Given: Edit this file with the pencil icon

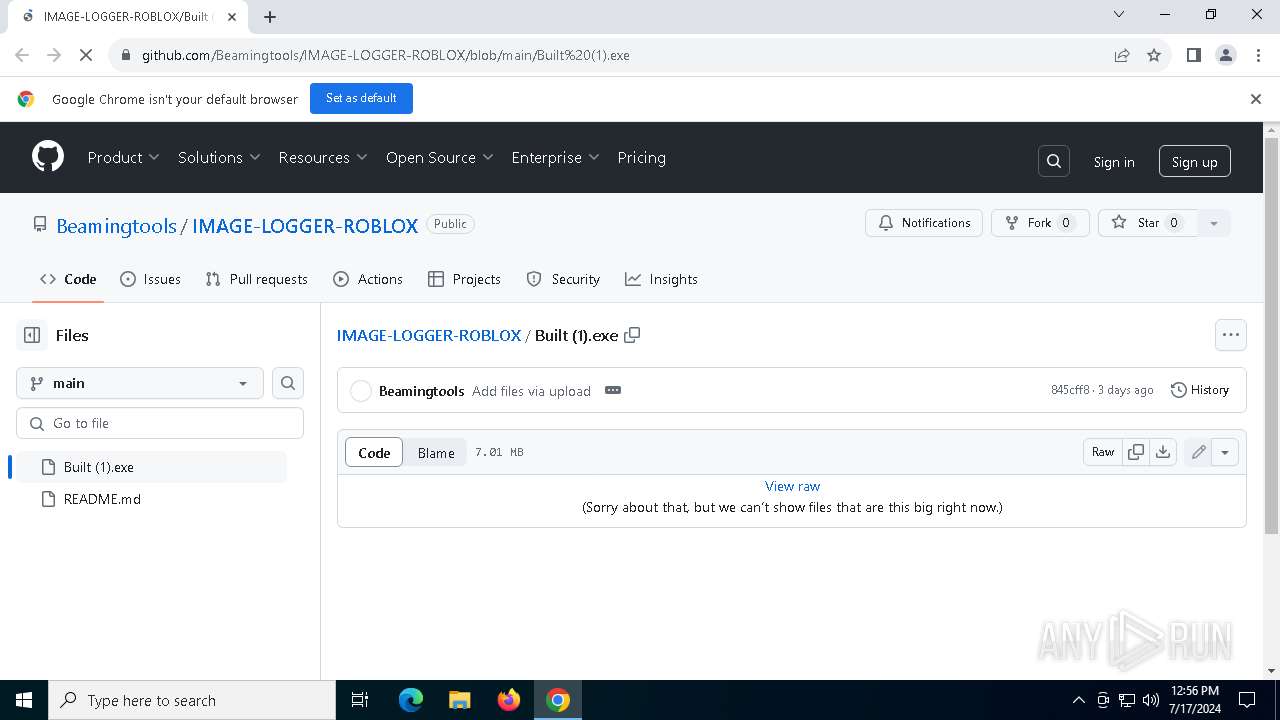Looking at the screenshot, I should (x=1198, y=452).
